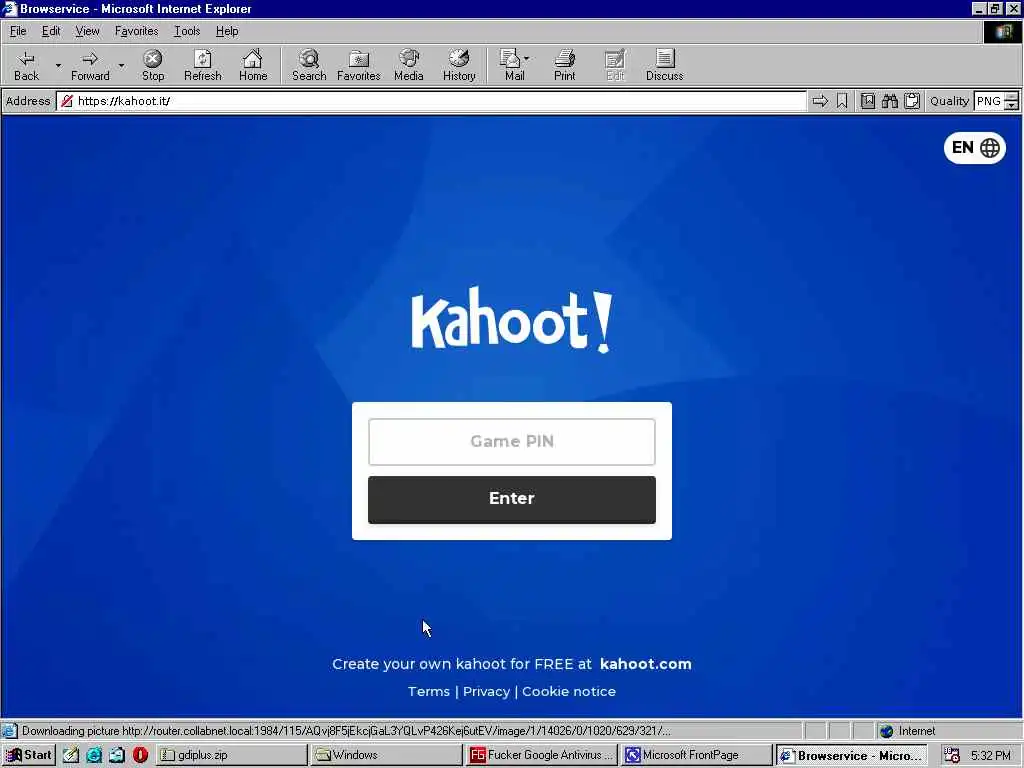This screenshot has height=768, width=1024.
Task: Click the Stop loading button
Action: [153, 65]
